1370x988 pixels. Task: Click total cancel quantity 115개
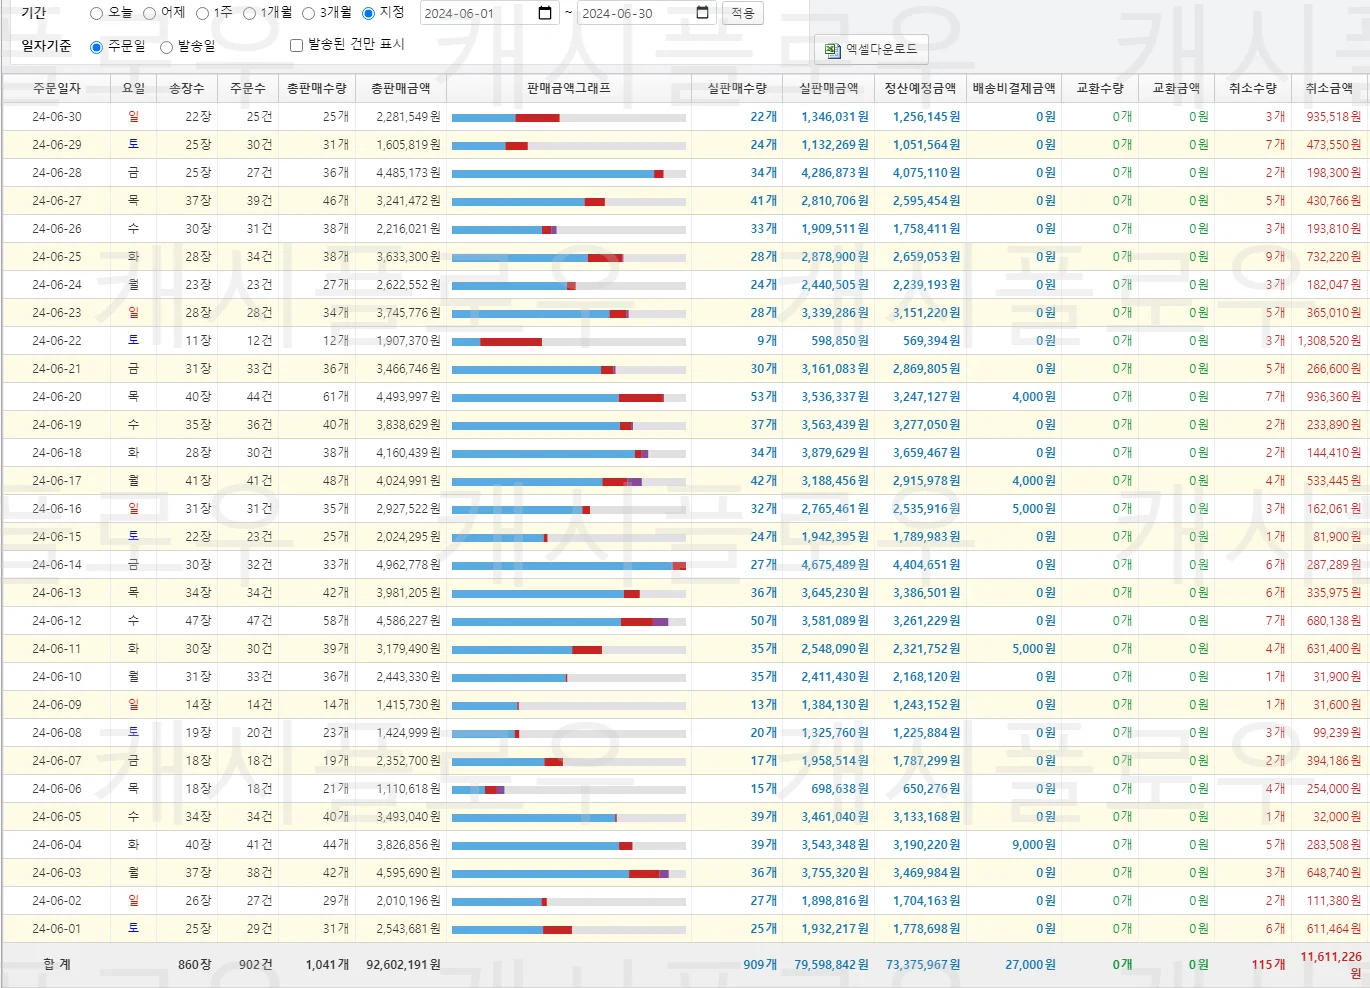1269,965
